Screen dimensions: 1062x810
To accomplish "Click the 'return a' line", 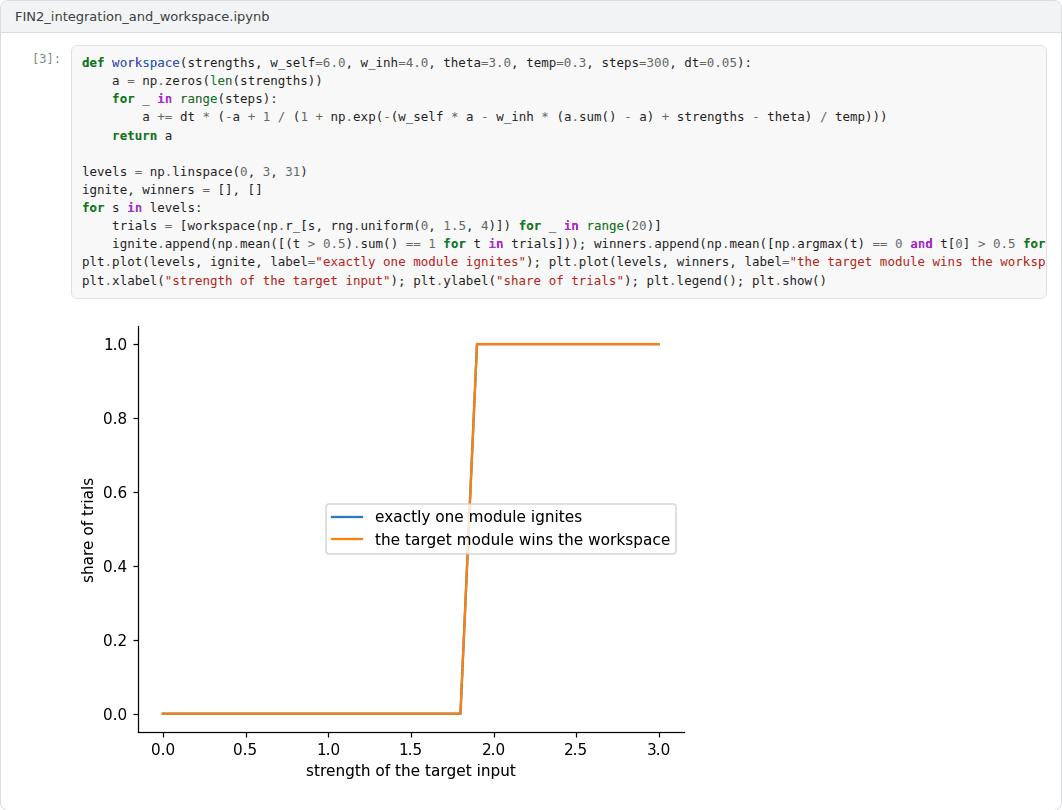I will point(142,135).
